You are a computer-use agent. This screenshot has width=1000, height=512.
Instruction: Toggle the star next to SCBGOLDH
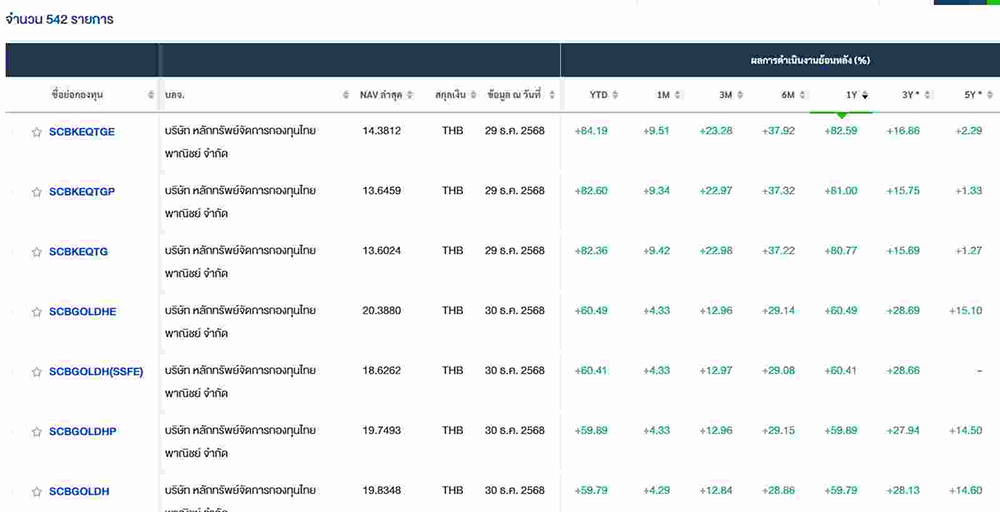coord(37,492)
